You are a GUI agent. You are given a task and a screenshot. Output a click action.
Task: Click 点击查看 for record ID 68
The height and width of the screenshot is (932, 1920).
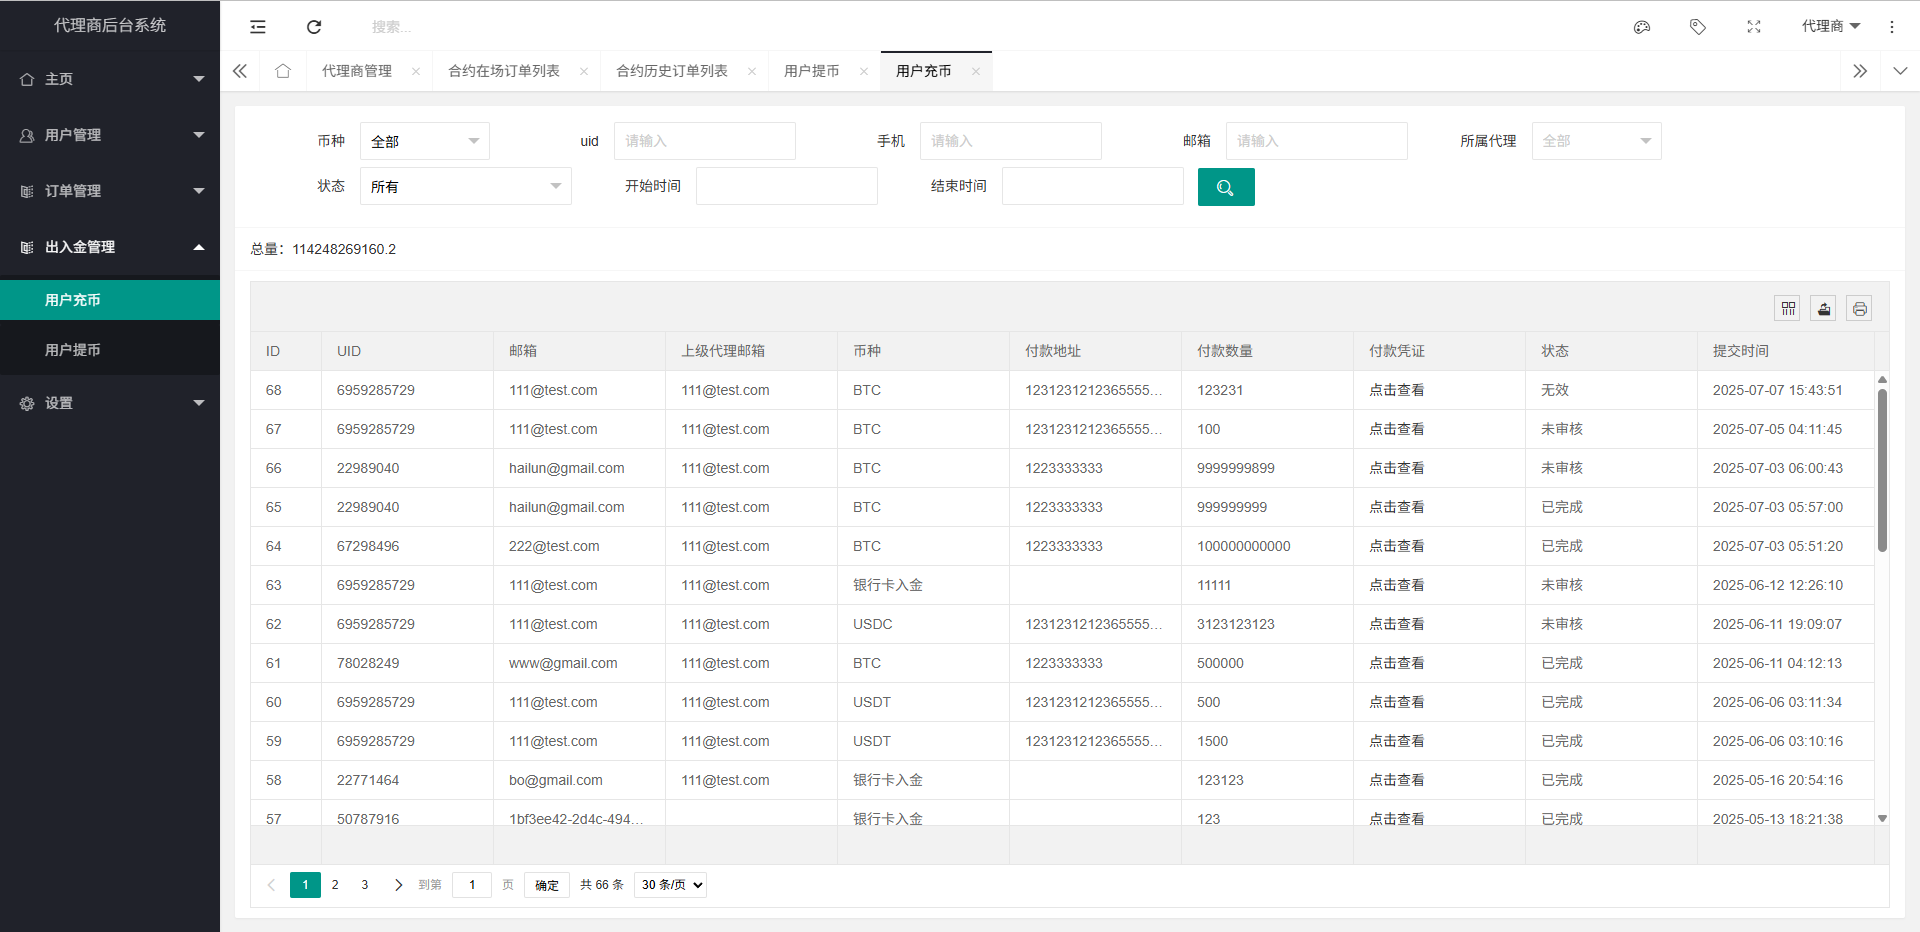click(1396, 390)
